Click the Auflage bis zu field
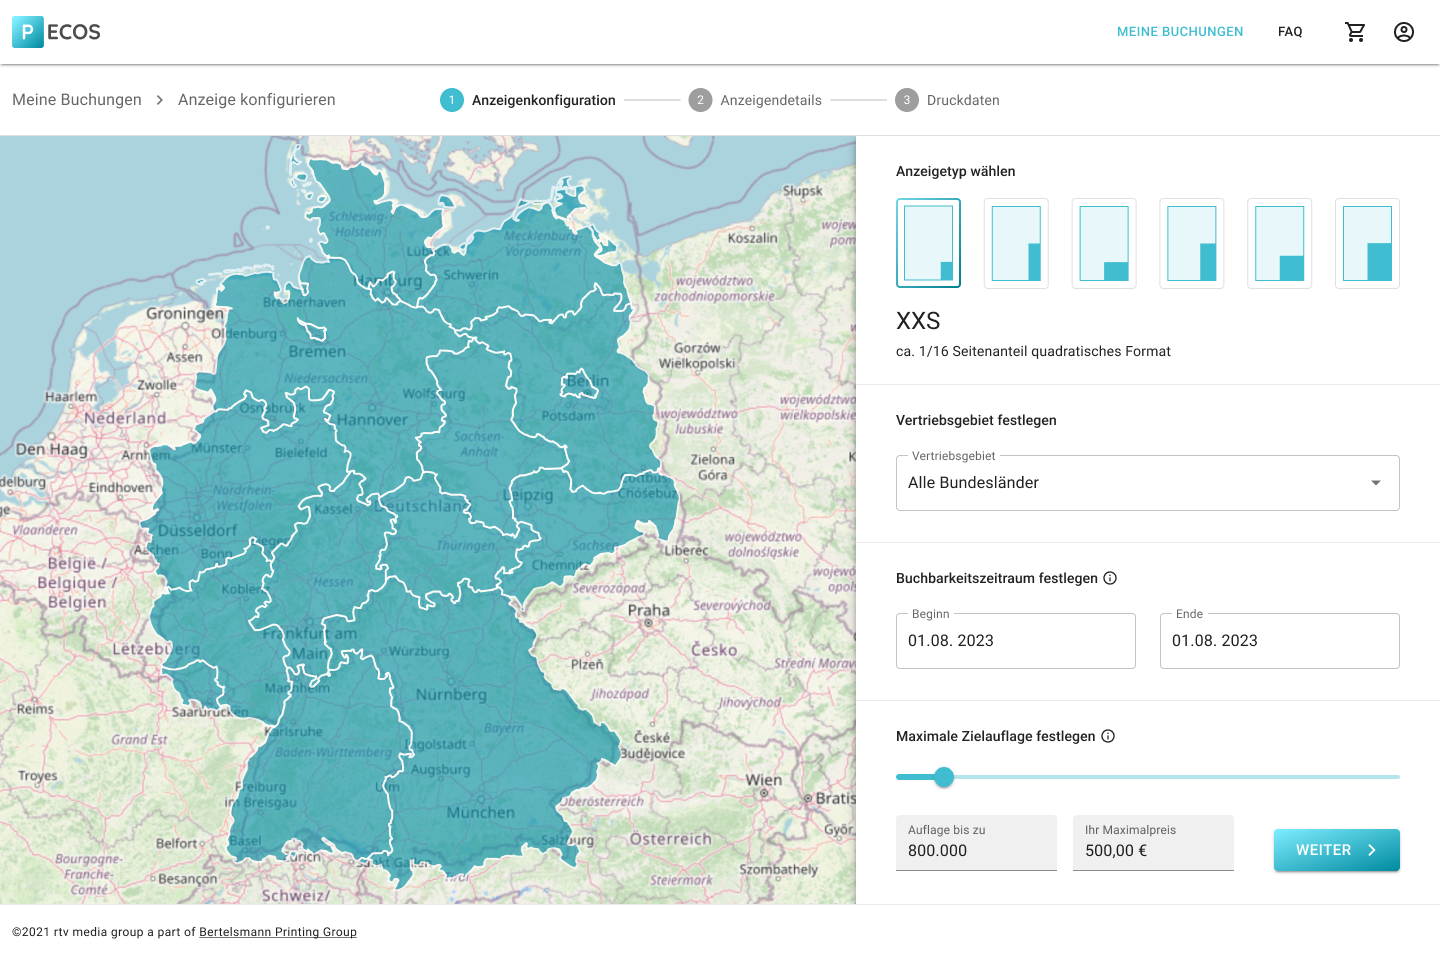Image resolution: width=1440 pixels, height=960 pixels. (x=976, y=843)
